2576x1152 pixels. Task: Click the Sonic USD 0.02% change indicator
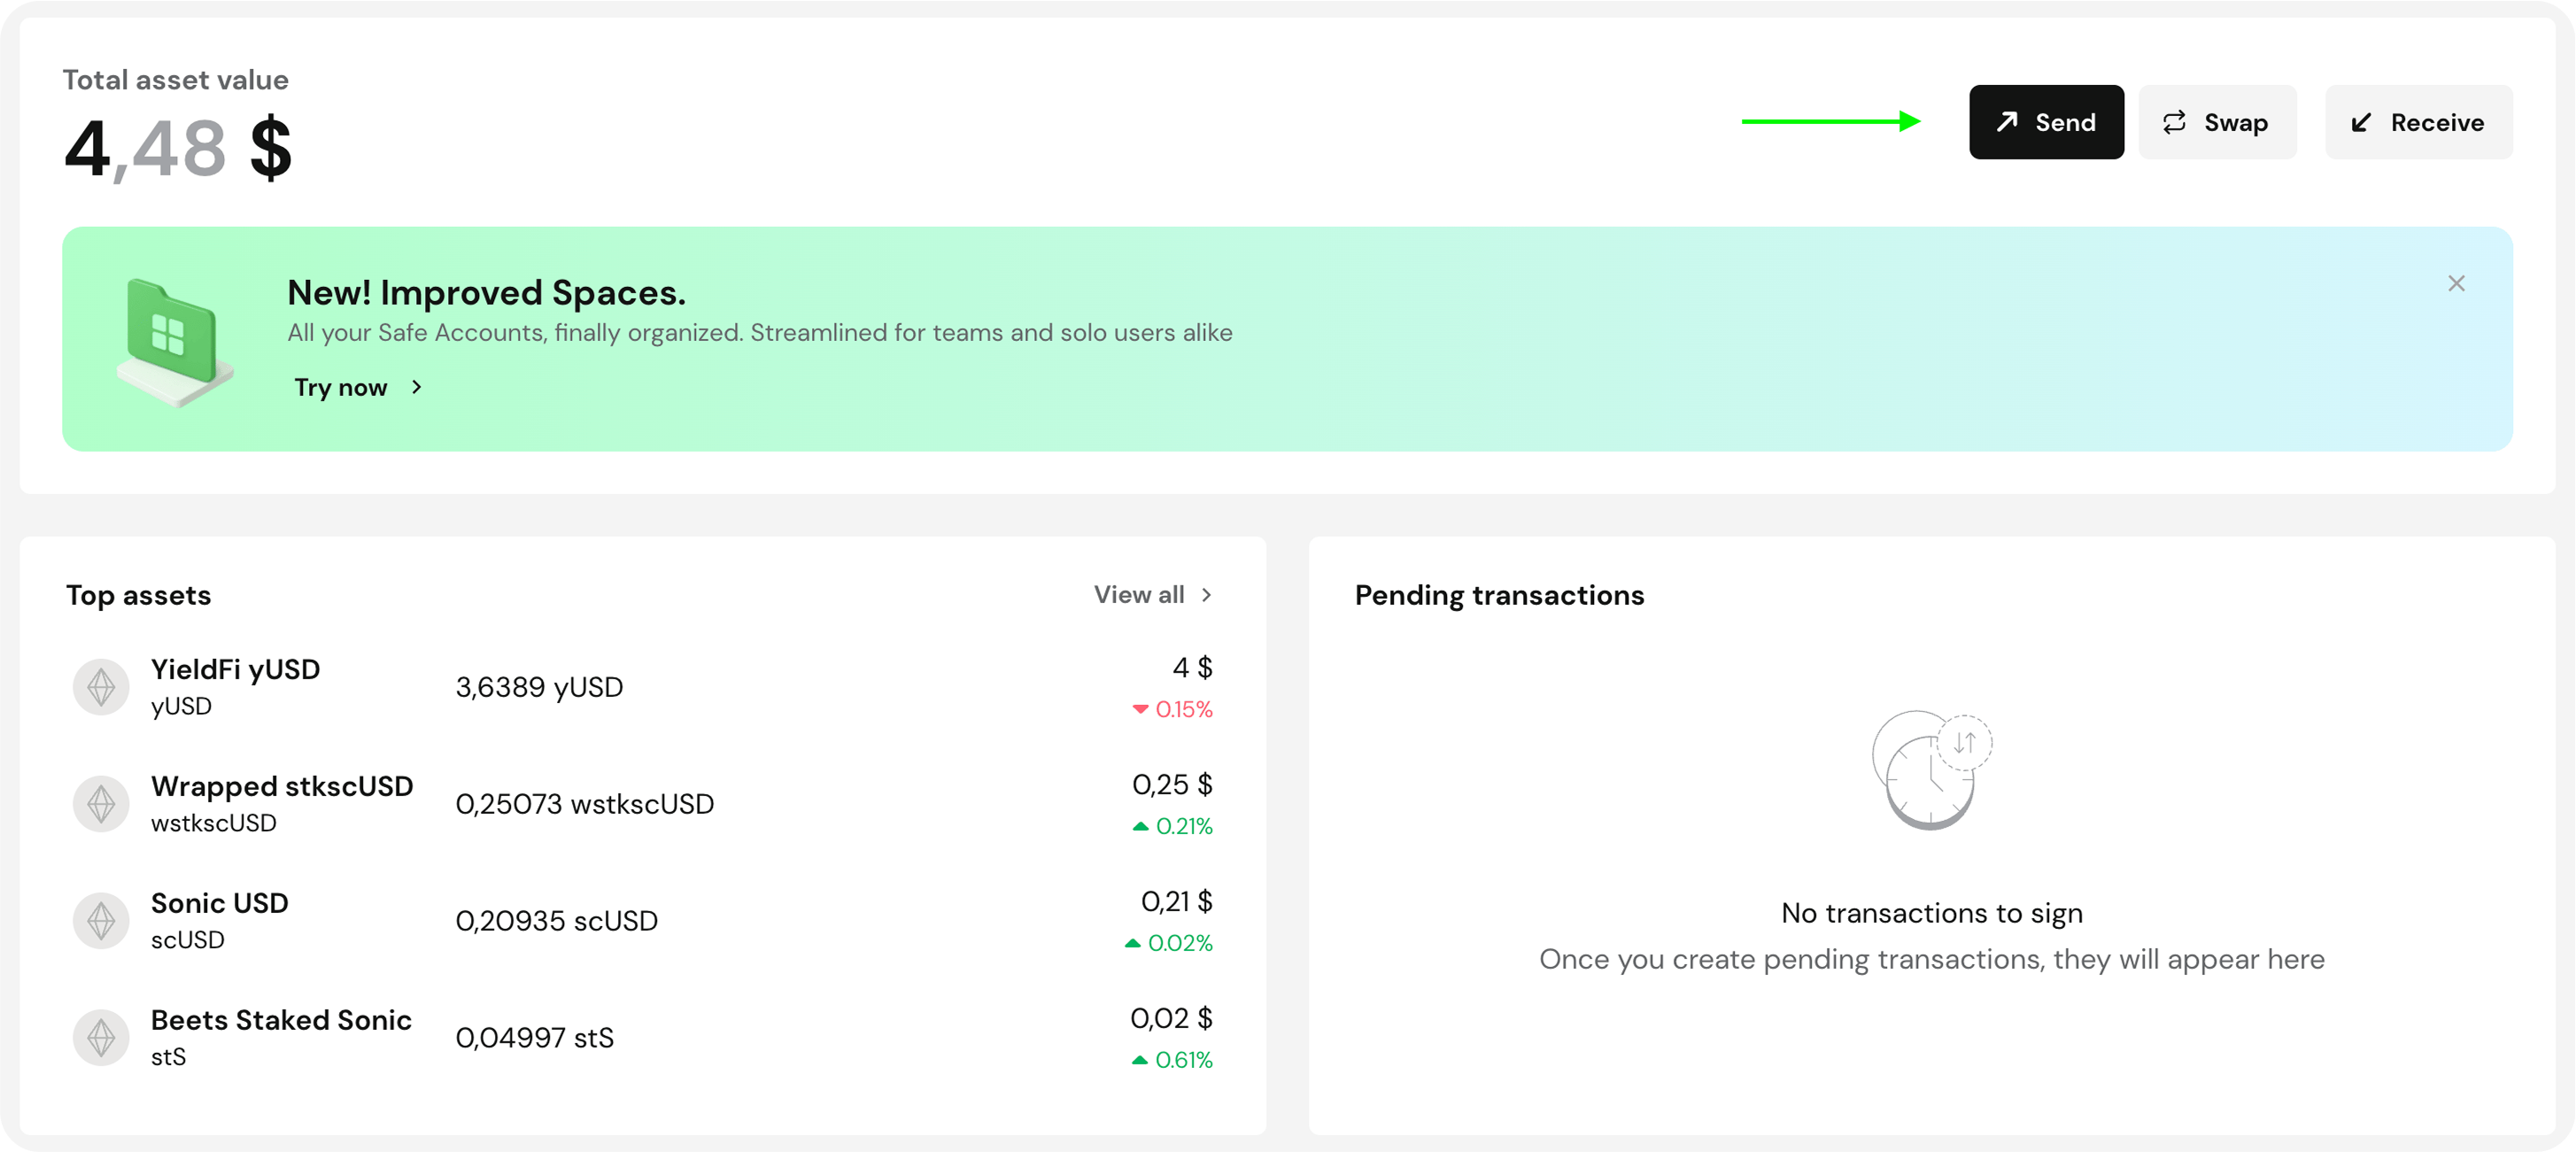pos(1169,943)
